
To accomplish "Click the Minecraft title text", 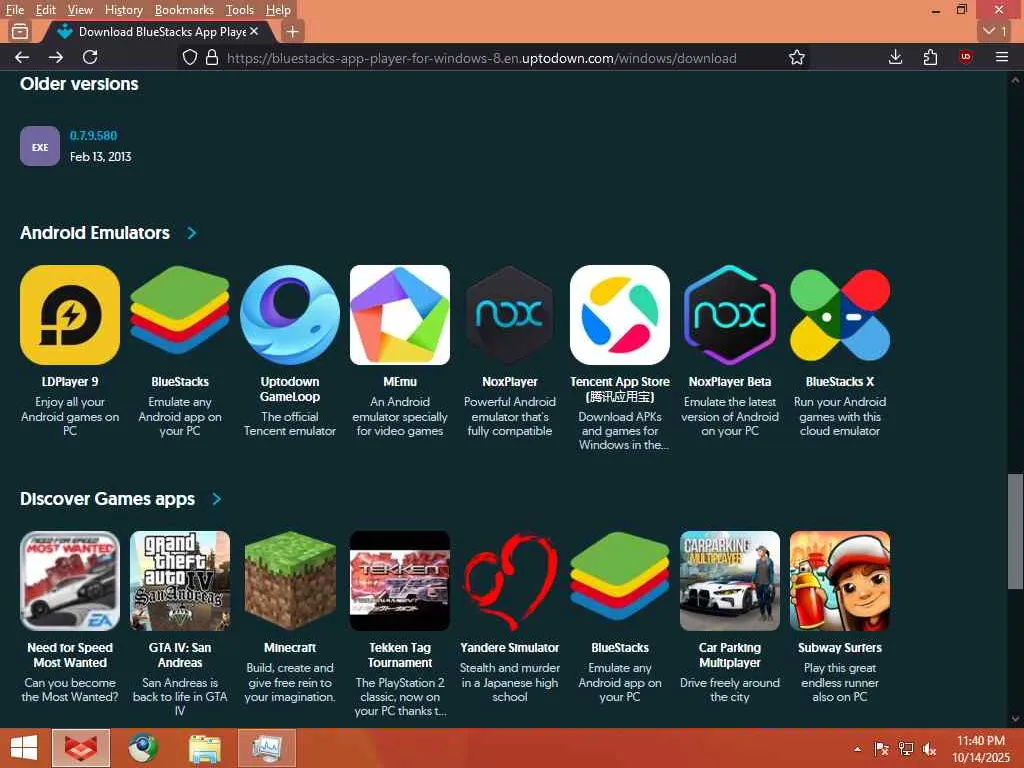I will point(290,648).
